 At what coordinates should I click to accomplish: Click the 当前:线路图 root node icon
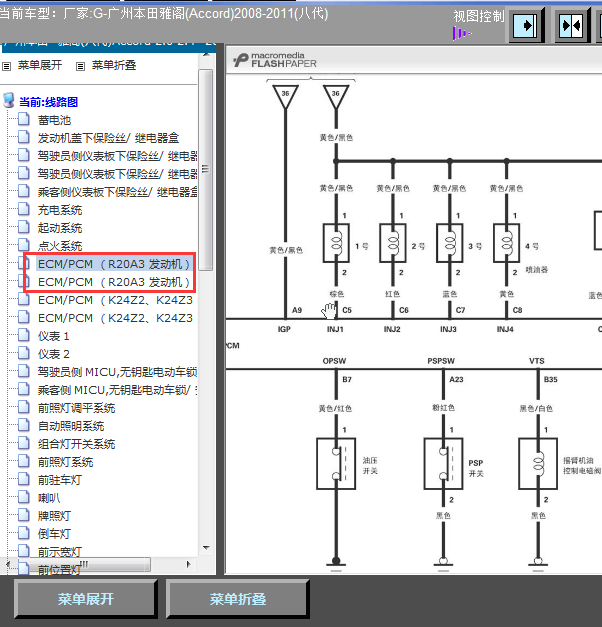click(9, 101)
